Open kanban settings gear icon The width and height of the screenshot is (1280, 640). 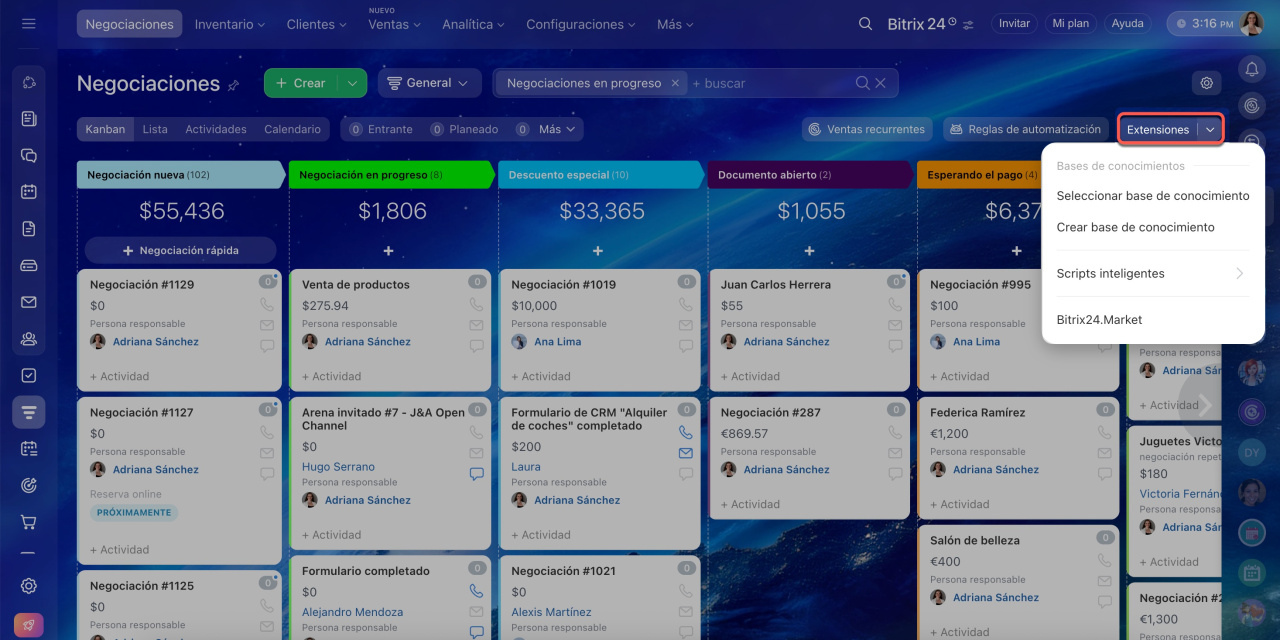click(1206, 83)
